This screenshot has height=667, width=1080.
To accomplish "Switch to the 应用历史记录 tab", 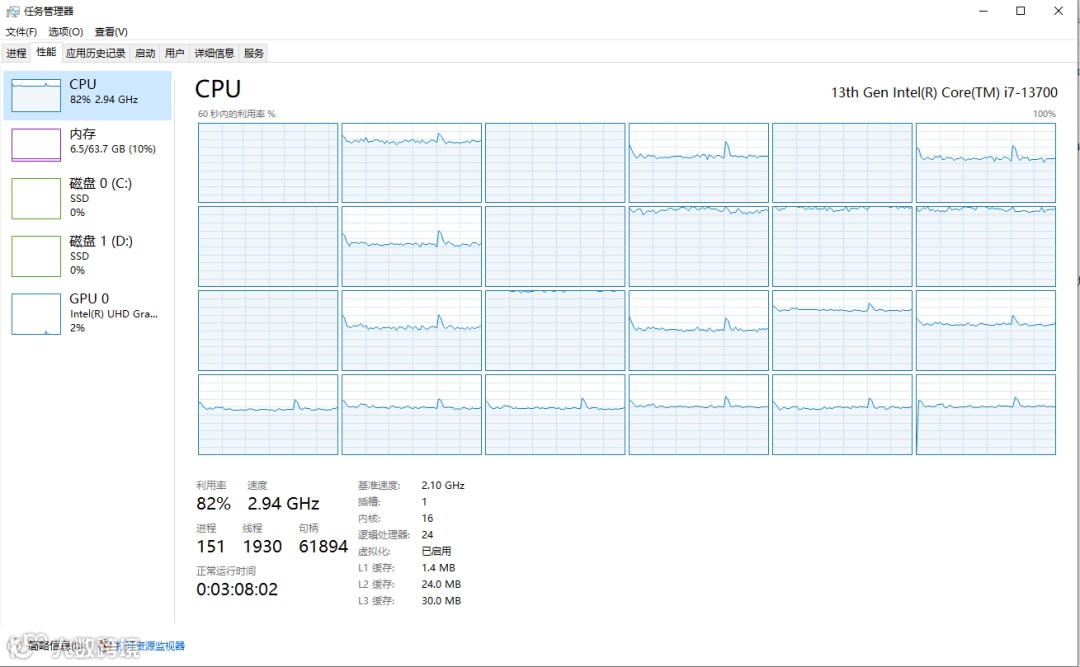I will tap(96, 53).
